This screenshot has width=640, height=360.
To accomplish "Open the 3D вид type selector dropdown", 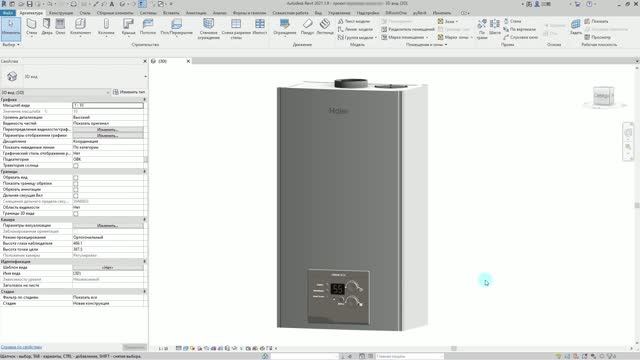I will (145, 76).
